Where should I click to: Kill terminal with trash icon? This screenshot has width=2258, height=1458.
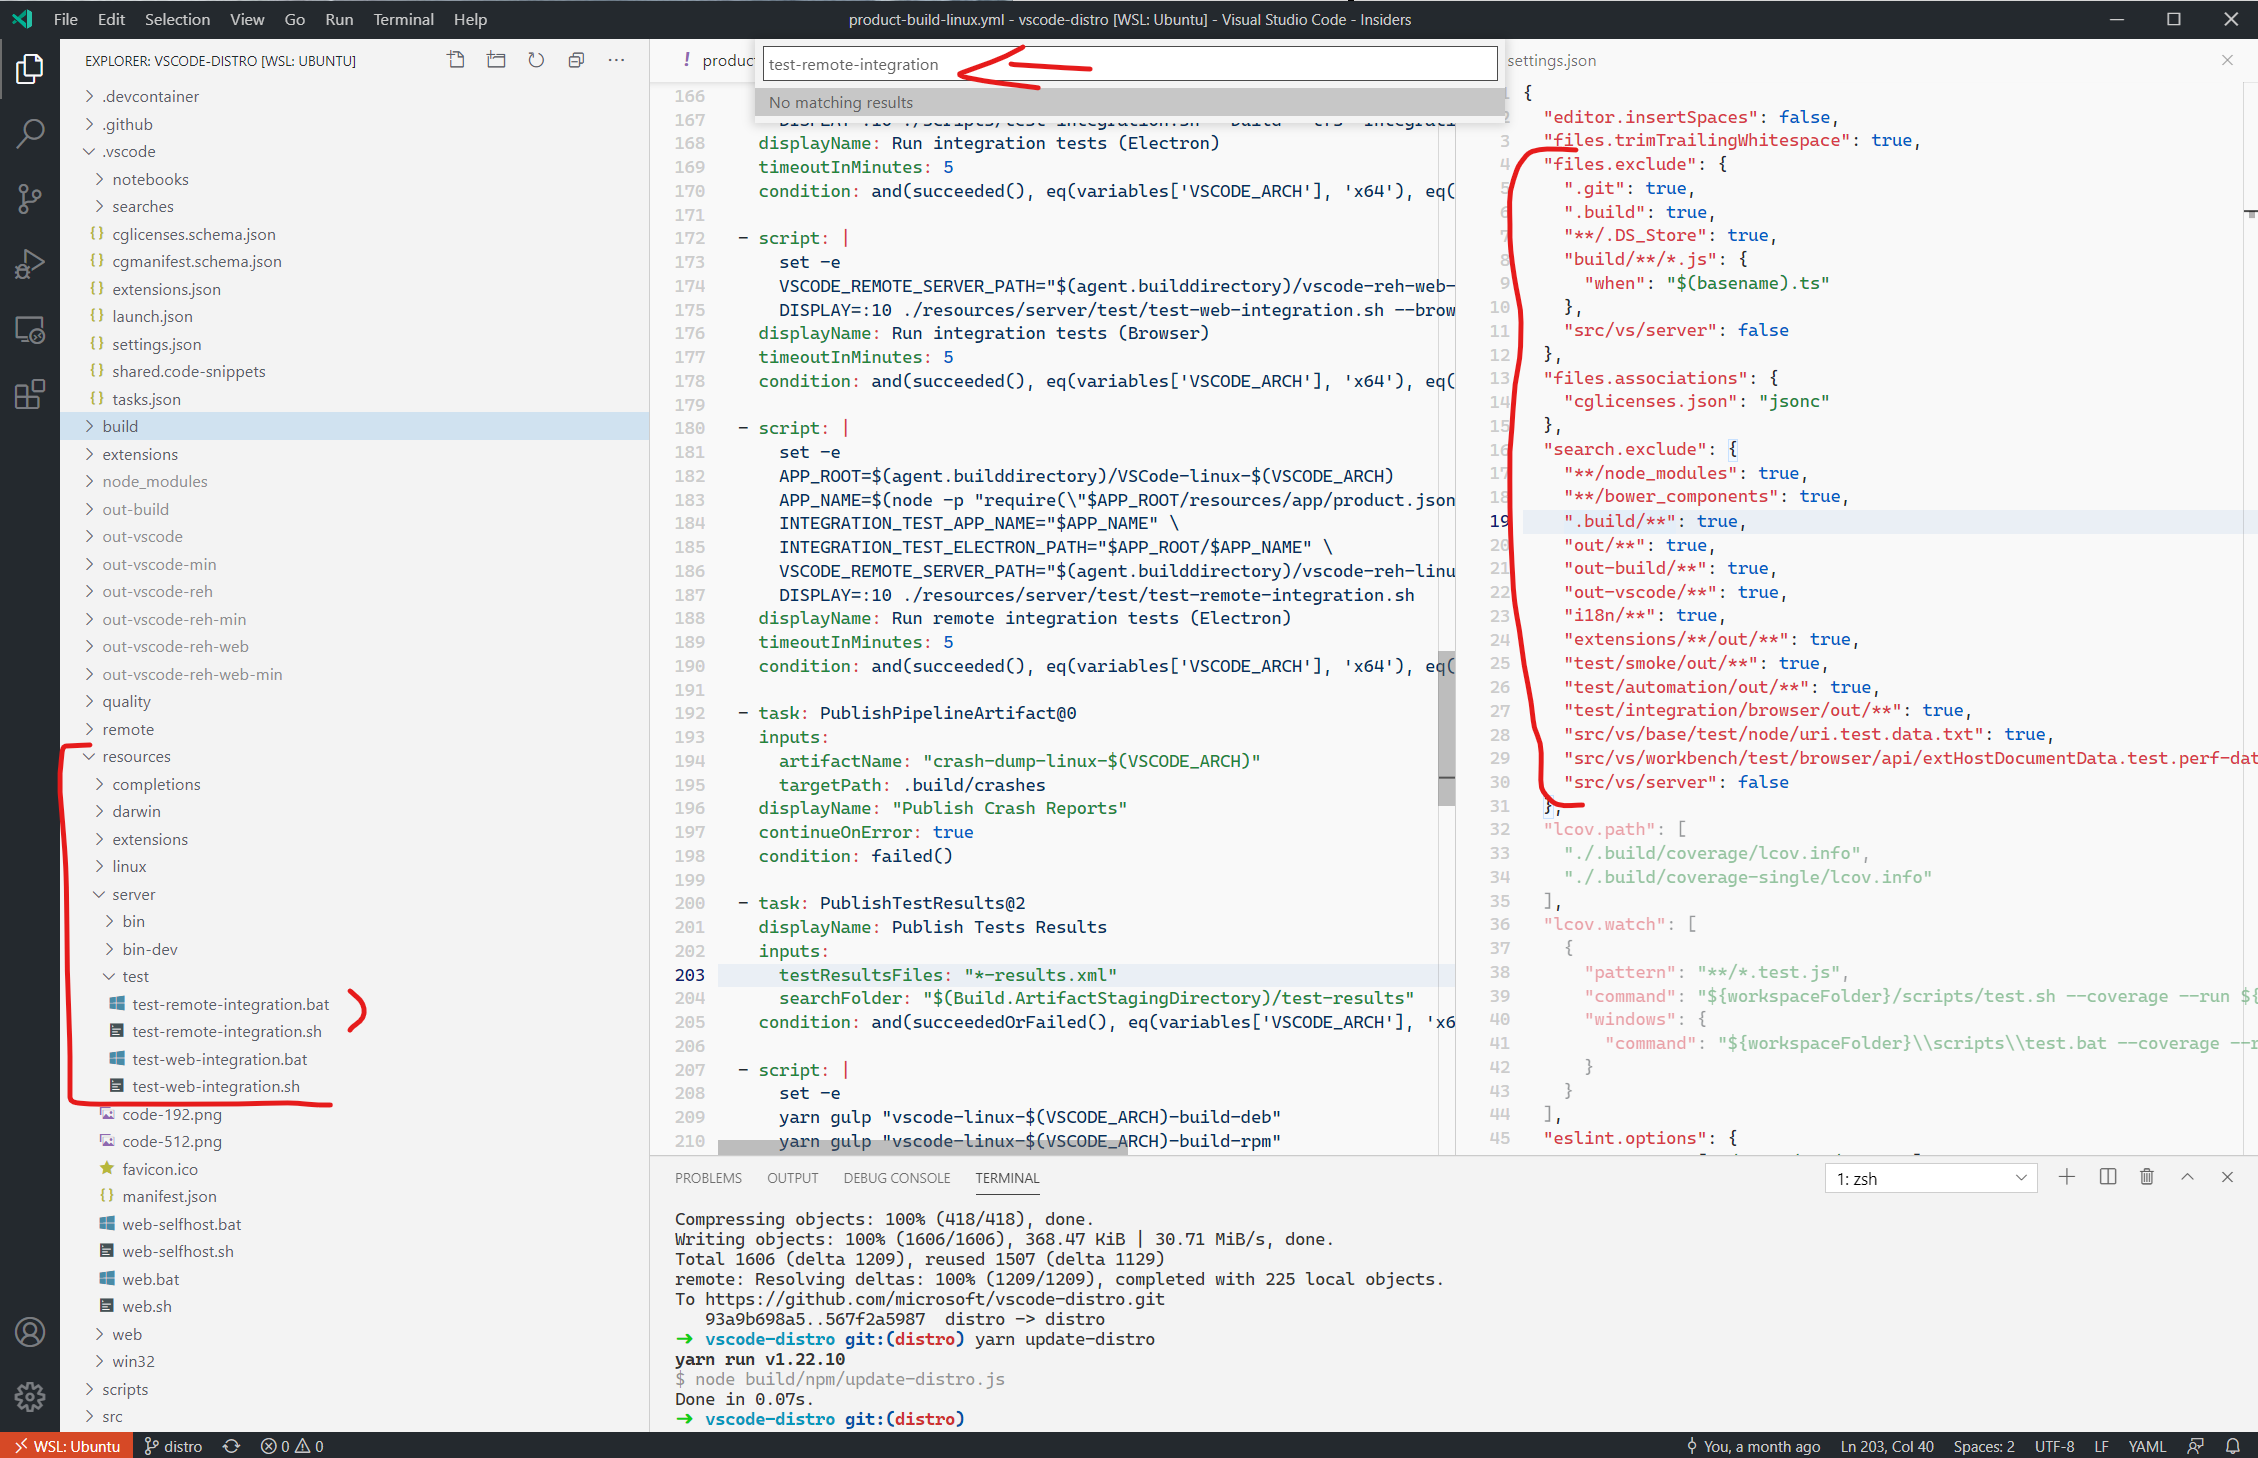[2147, 1177]
